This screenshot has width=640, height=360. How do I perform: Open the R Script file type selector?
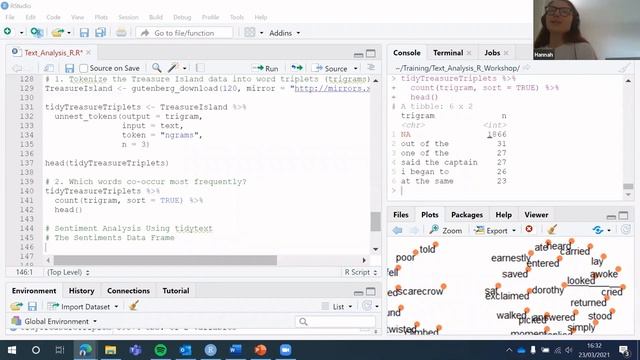pos(360,272)
